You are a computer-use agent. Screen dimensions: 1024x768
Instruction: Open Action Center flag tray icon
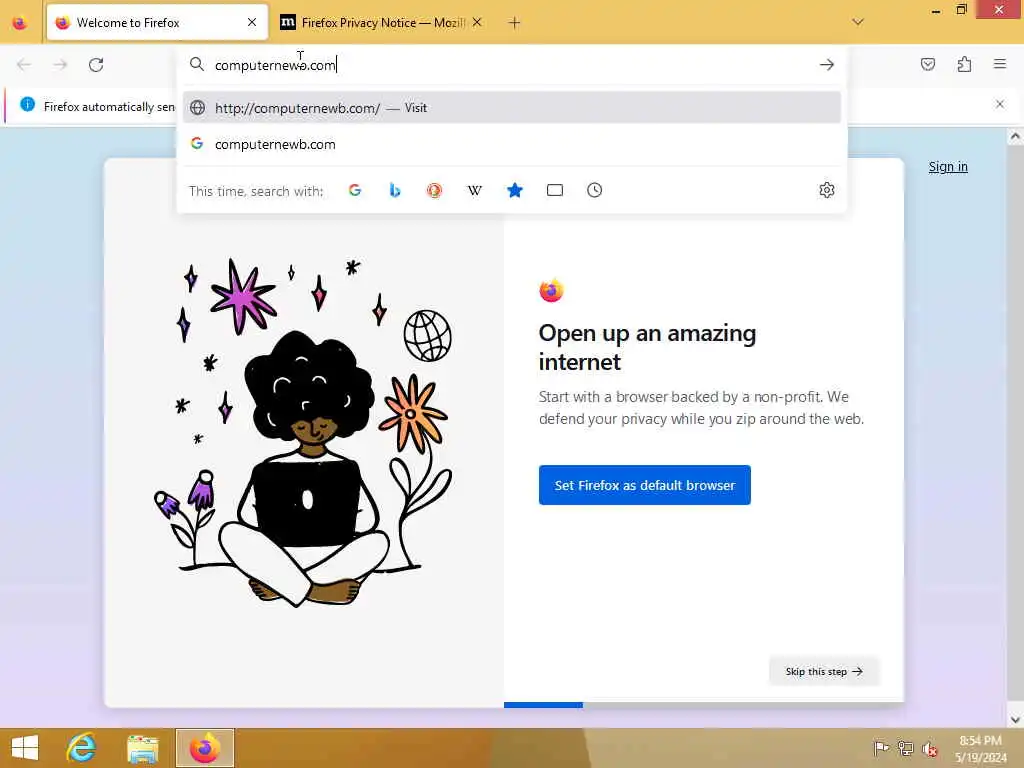point(881,748)
